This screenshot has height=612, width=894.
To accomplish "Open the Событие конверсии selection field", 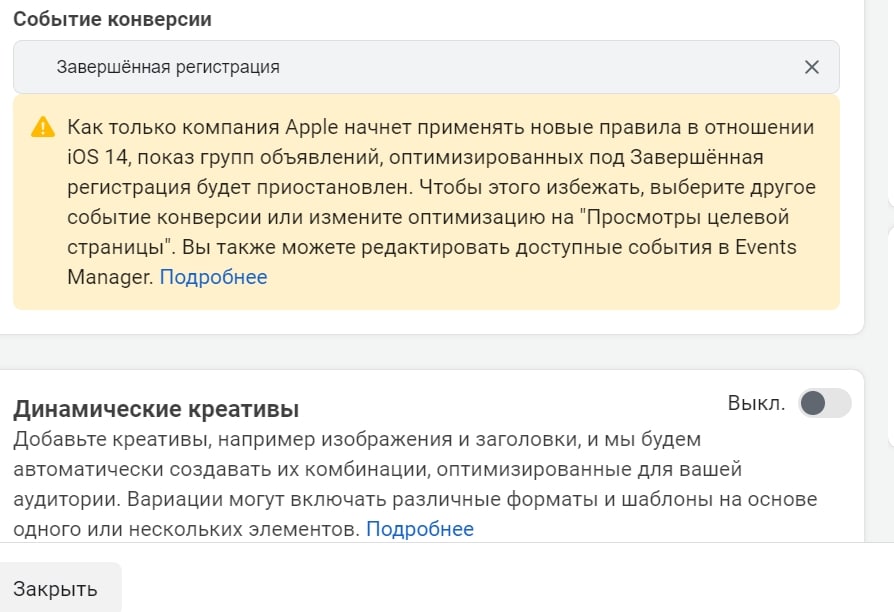I will [426, 67].
